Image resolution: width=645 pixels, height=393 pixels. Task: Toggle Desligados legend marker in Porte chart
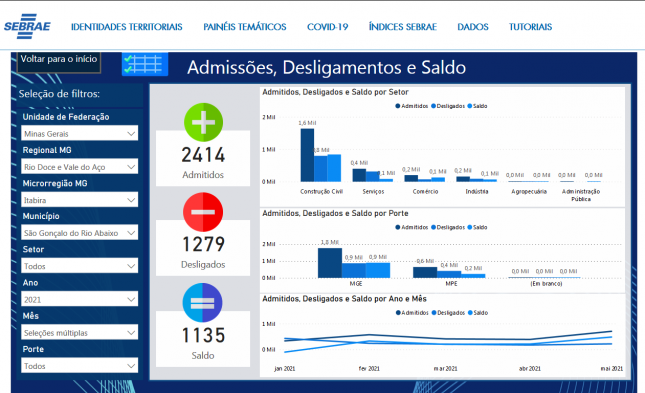[433, 227]
